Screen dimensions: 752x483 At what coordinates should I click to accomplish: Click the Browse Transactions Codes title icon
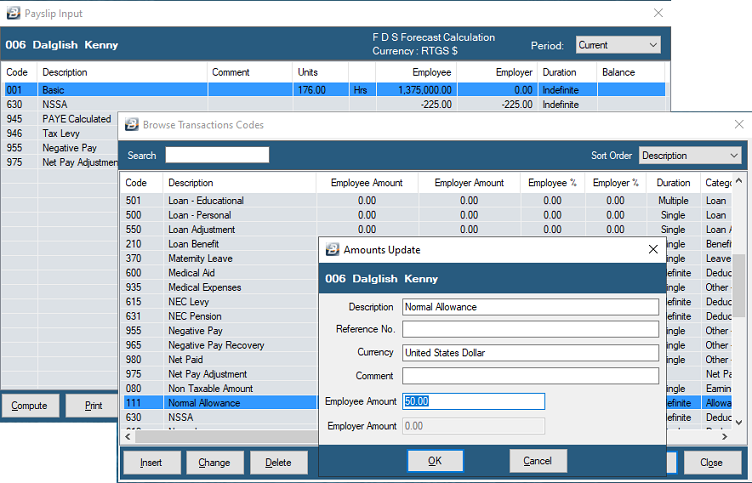coord(131,125)
